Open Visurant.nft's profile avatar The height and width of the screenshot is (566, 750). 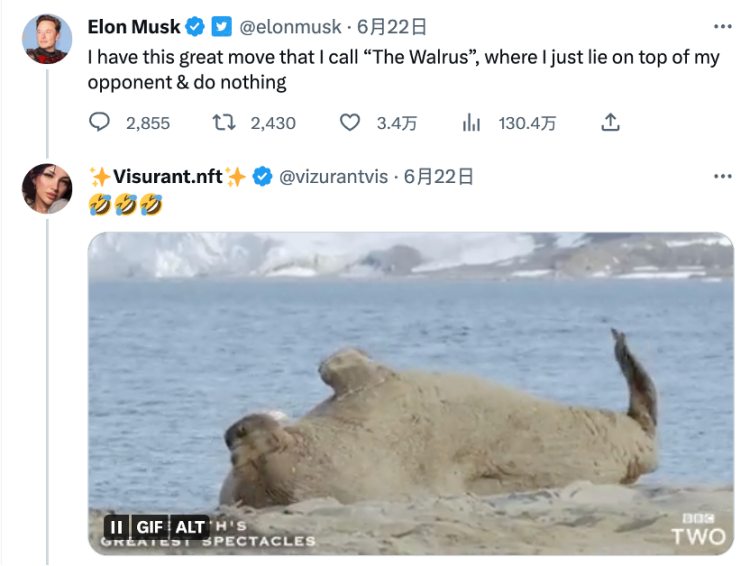click(x=48, y=188)
